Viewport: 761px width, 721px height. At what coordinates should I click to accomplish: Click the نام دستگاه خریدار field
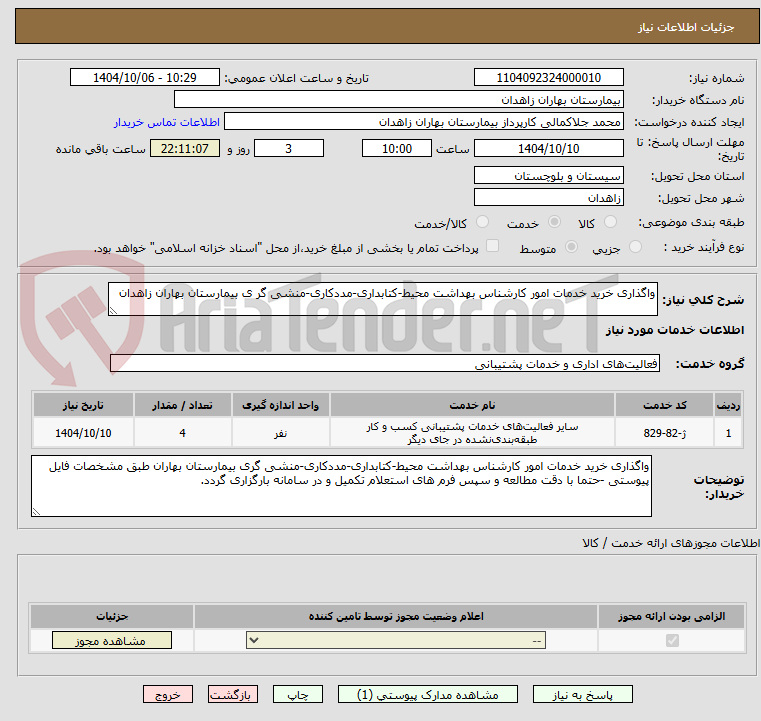(398, 100)
